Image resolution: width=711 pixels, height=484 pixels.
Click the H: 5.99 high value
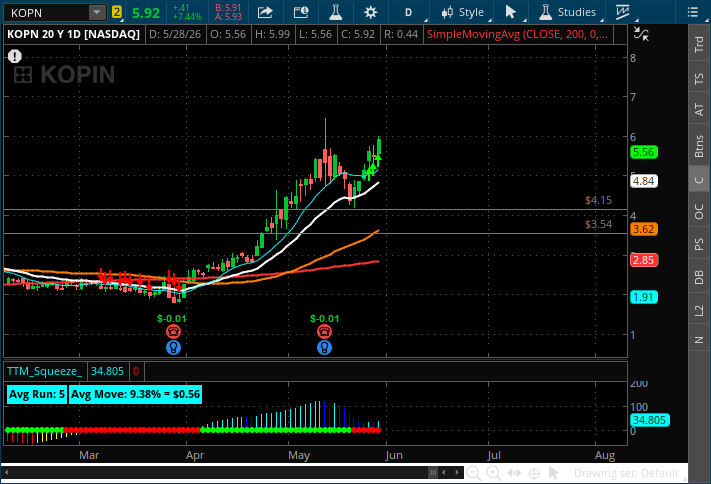coord(272,34)
